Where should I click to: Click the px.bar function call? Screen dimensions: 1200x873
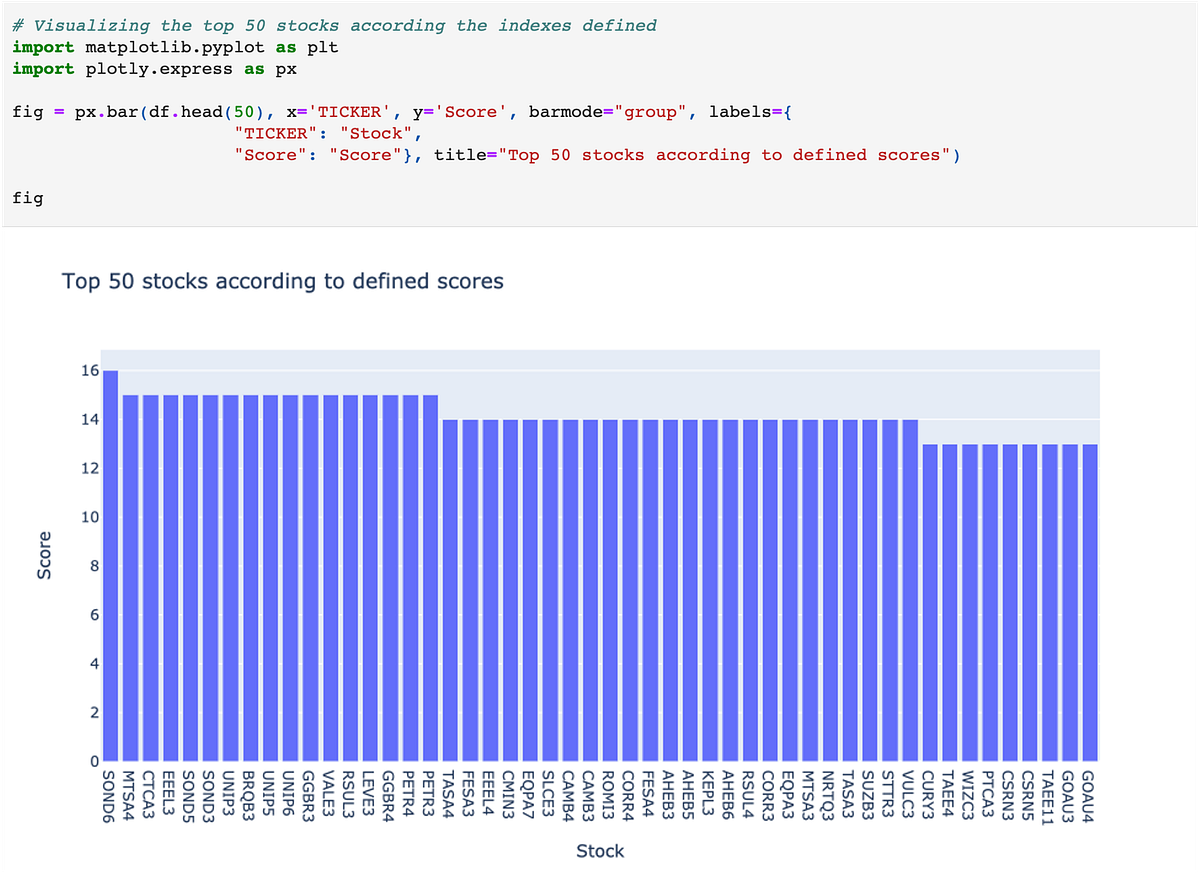105,111
